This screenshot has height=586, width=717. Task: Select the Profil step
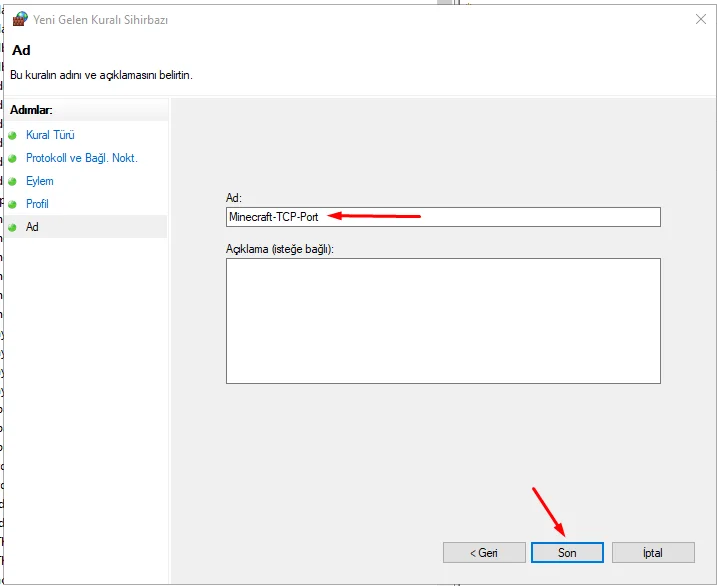click(x=37, y=204)
